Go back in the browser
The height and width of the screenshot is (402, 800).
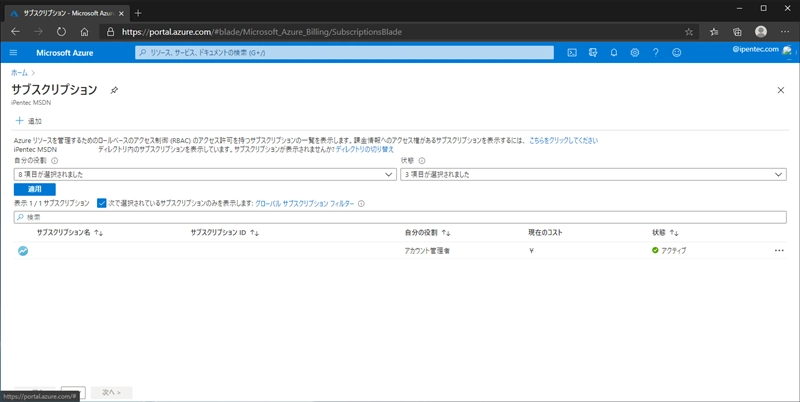[x=15, y=32]
